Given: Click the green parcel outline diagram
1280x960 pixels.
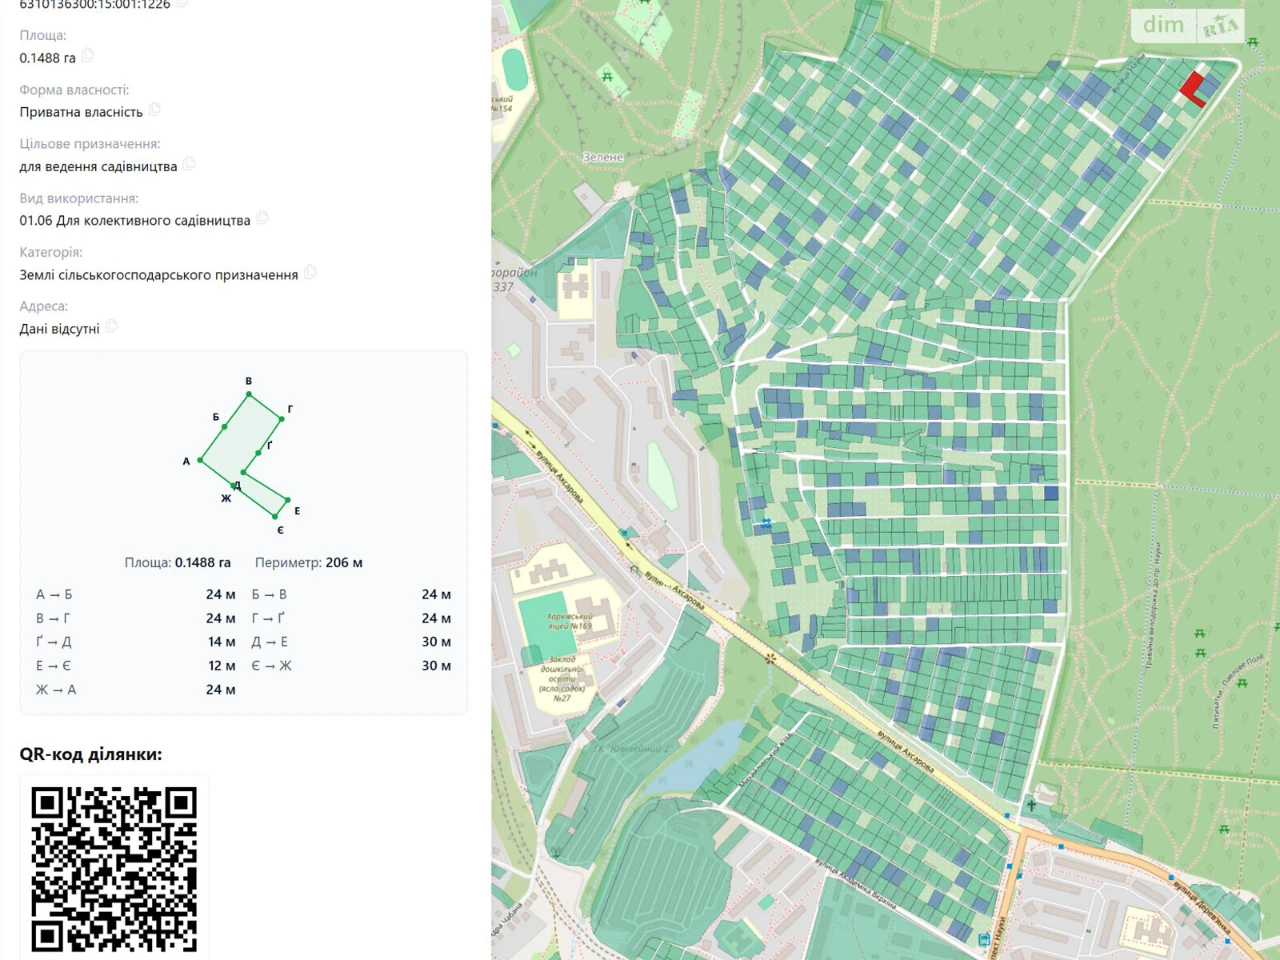Looking at the screenshot, I should [246, 455].
